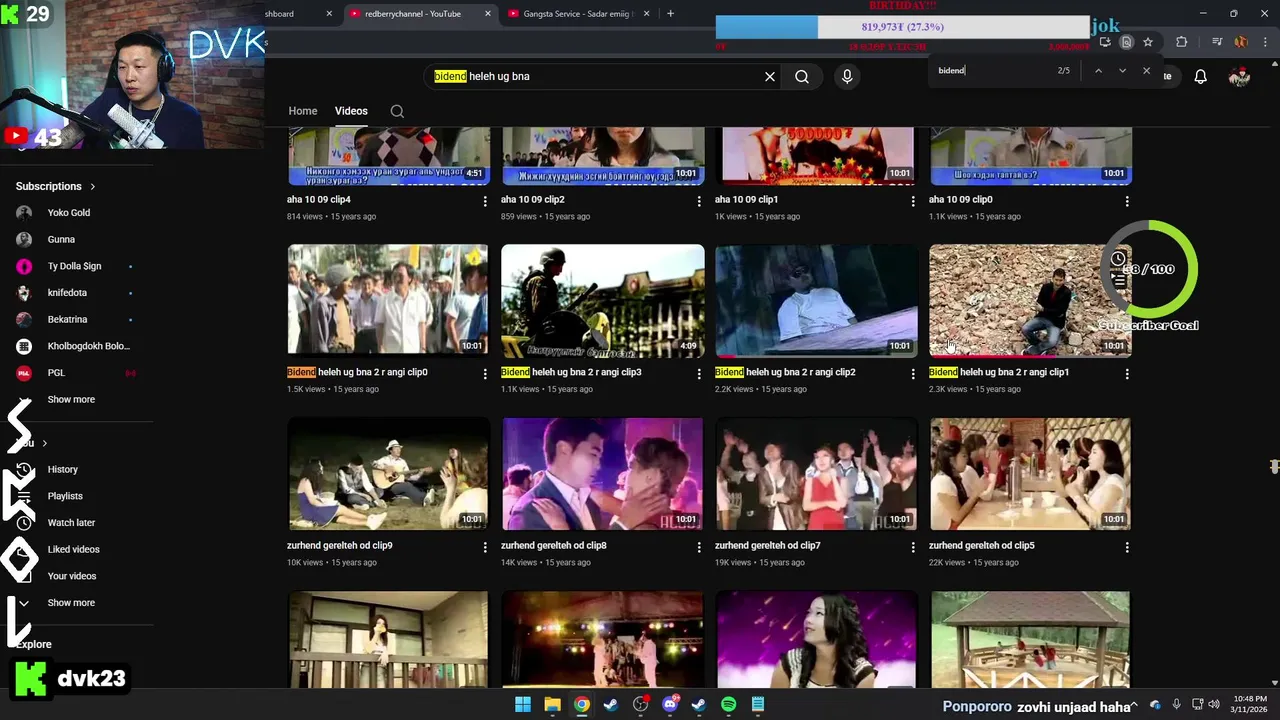Viewport: 1280px width, 720px height.
Task: Open Spotify from the taskbar
Action: 728,705
